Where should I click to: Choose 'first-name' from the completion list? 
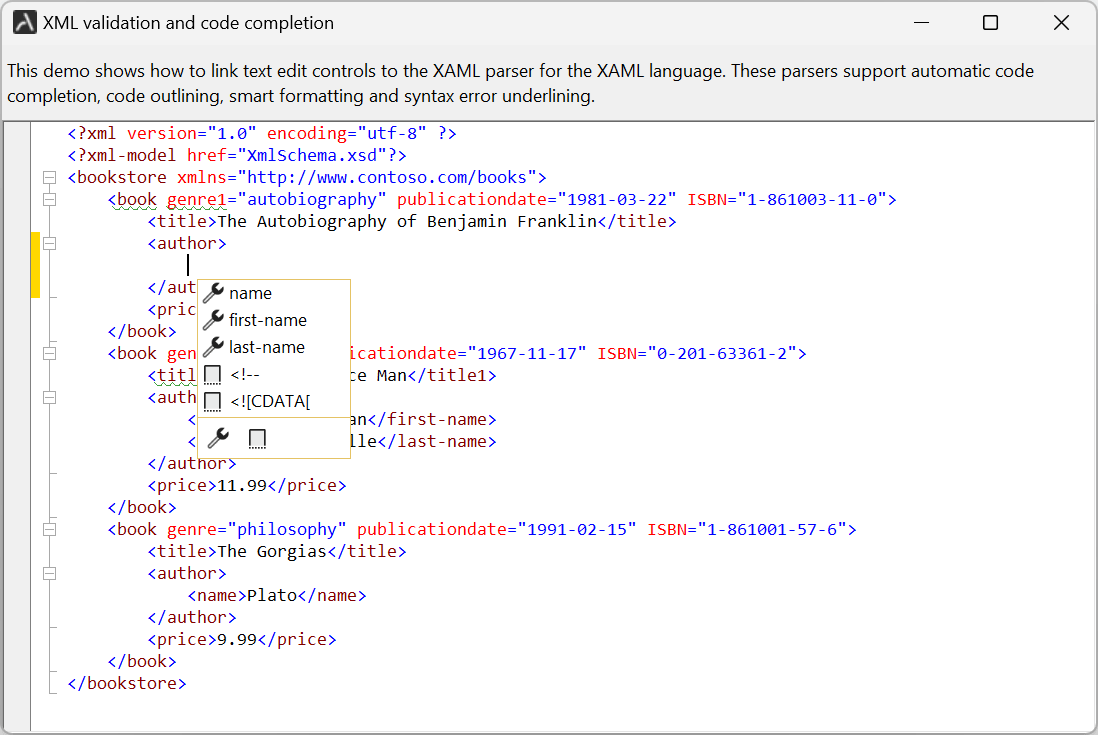pos(274,320)
